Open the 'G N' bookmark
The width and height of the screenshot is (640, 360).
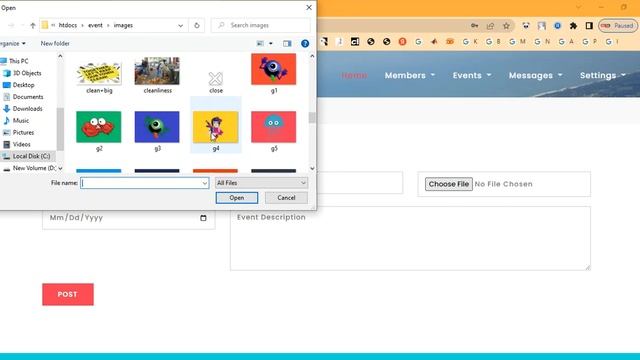(542, 42)
